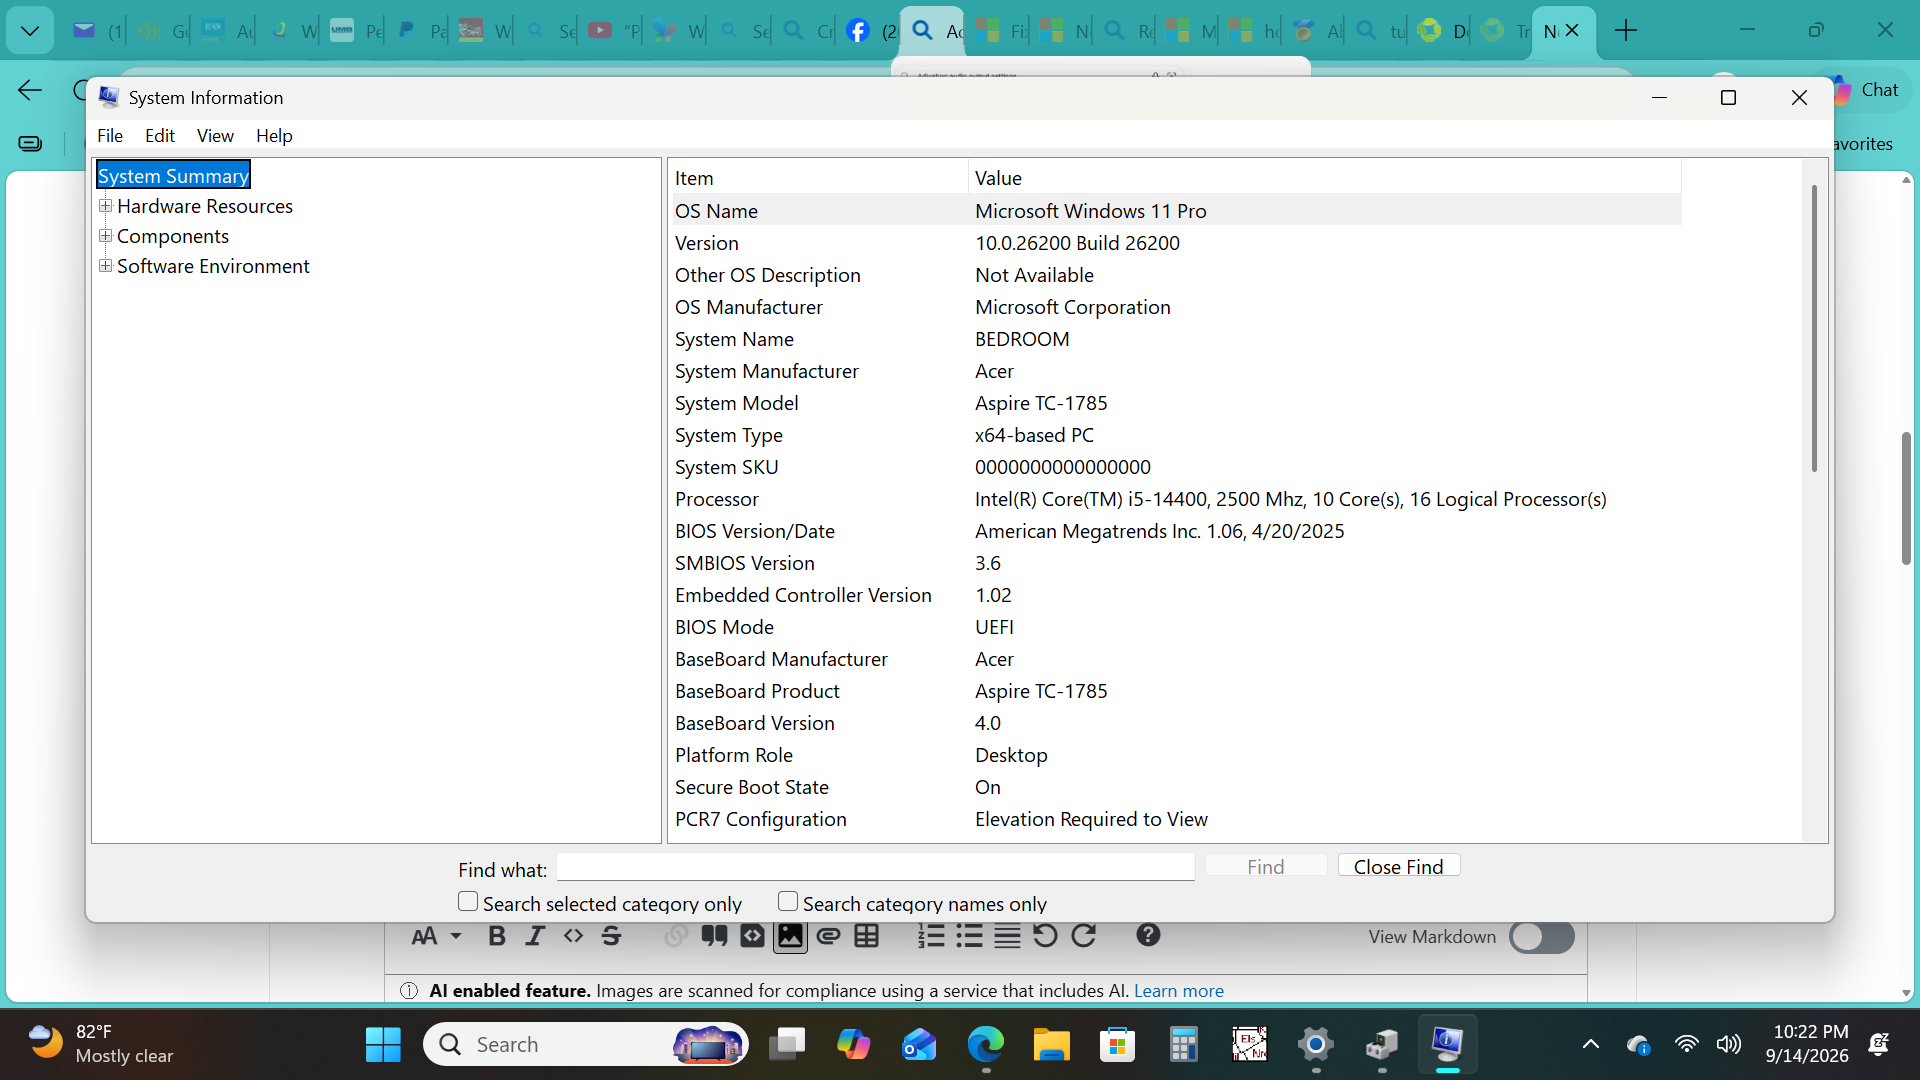This screenshot has width=1920, height=1080.
Task: Switch to the Facebook browser tab
Action: click(870, 31)
